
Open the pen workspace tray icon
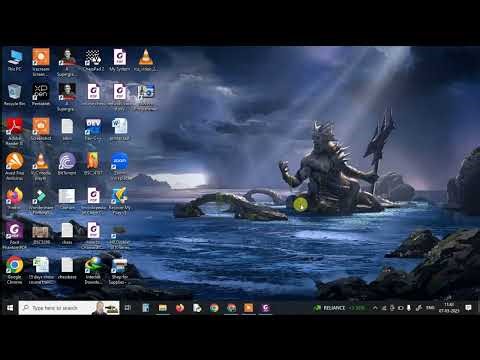point(419,308)
